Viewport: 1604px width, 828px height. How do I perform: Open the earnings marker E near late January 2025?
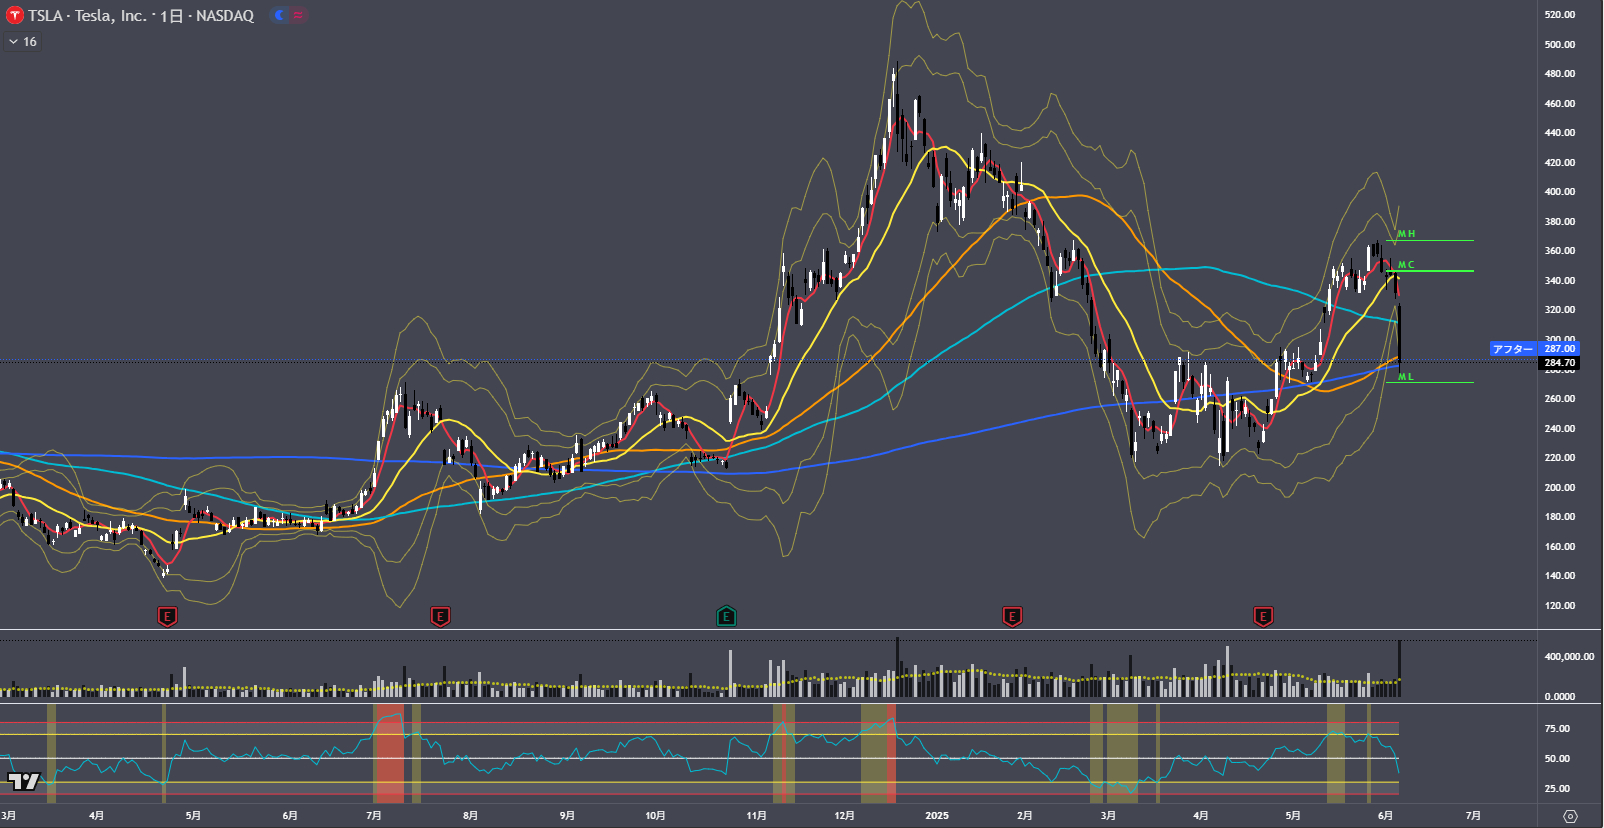coord(1012,616)
